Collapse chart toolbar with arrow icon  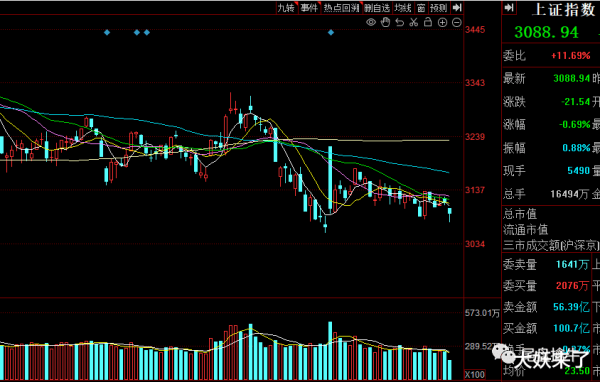457,8
